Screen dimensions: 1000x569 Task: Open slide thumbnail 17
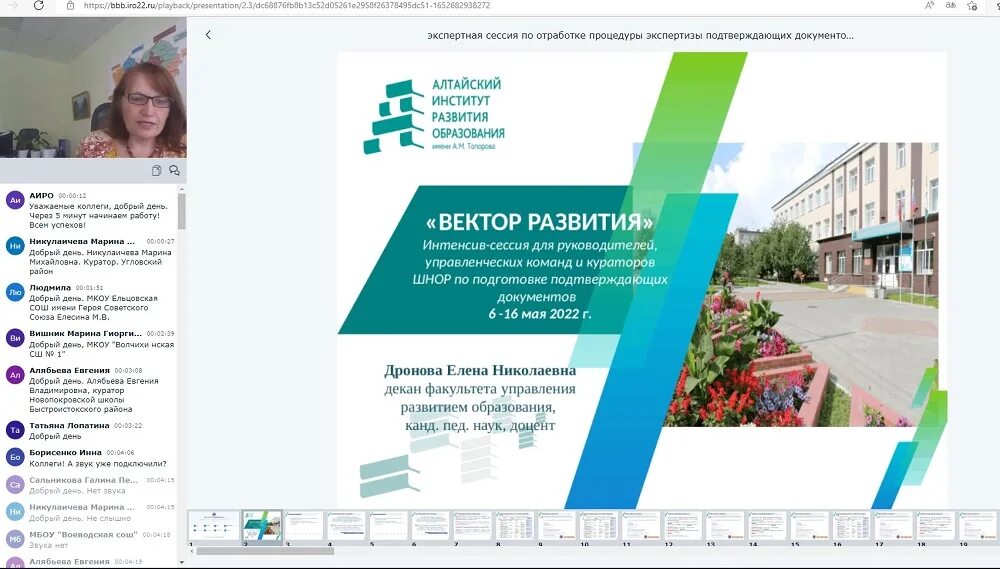pos(893,527)
